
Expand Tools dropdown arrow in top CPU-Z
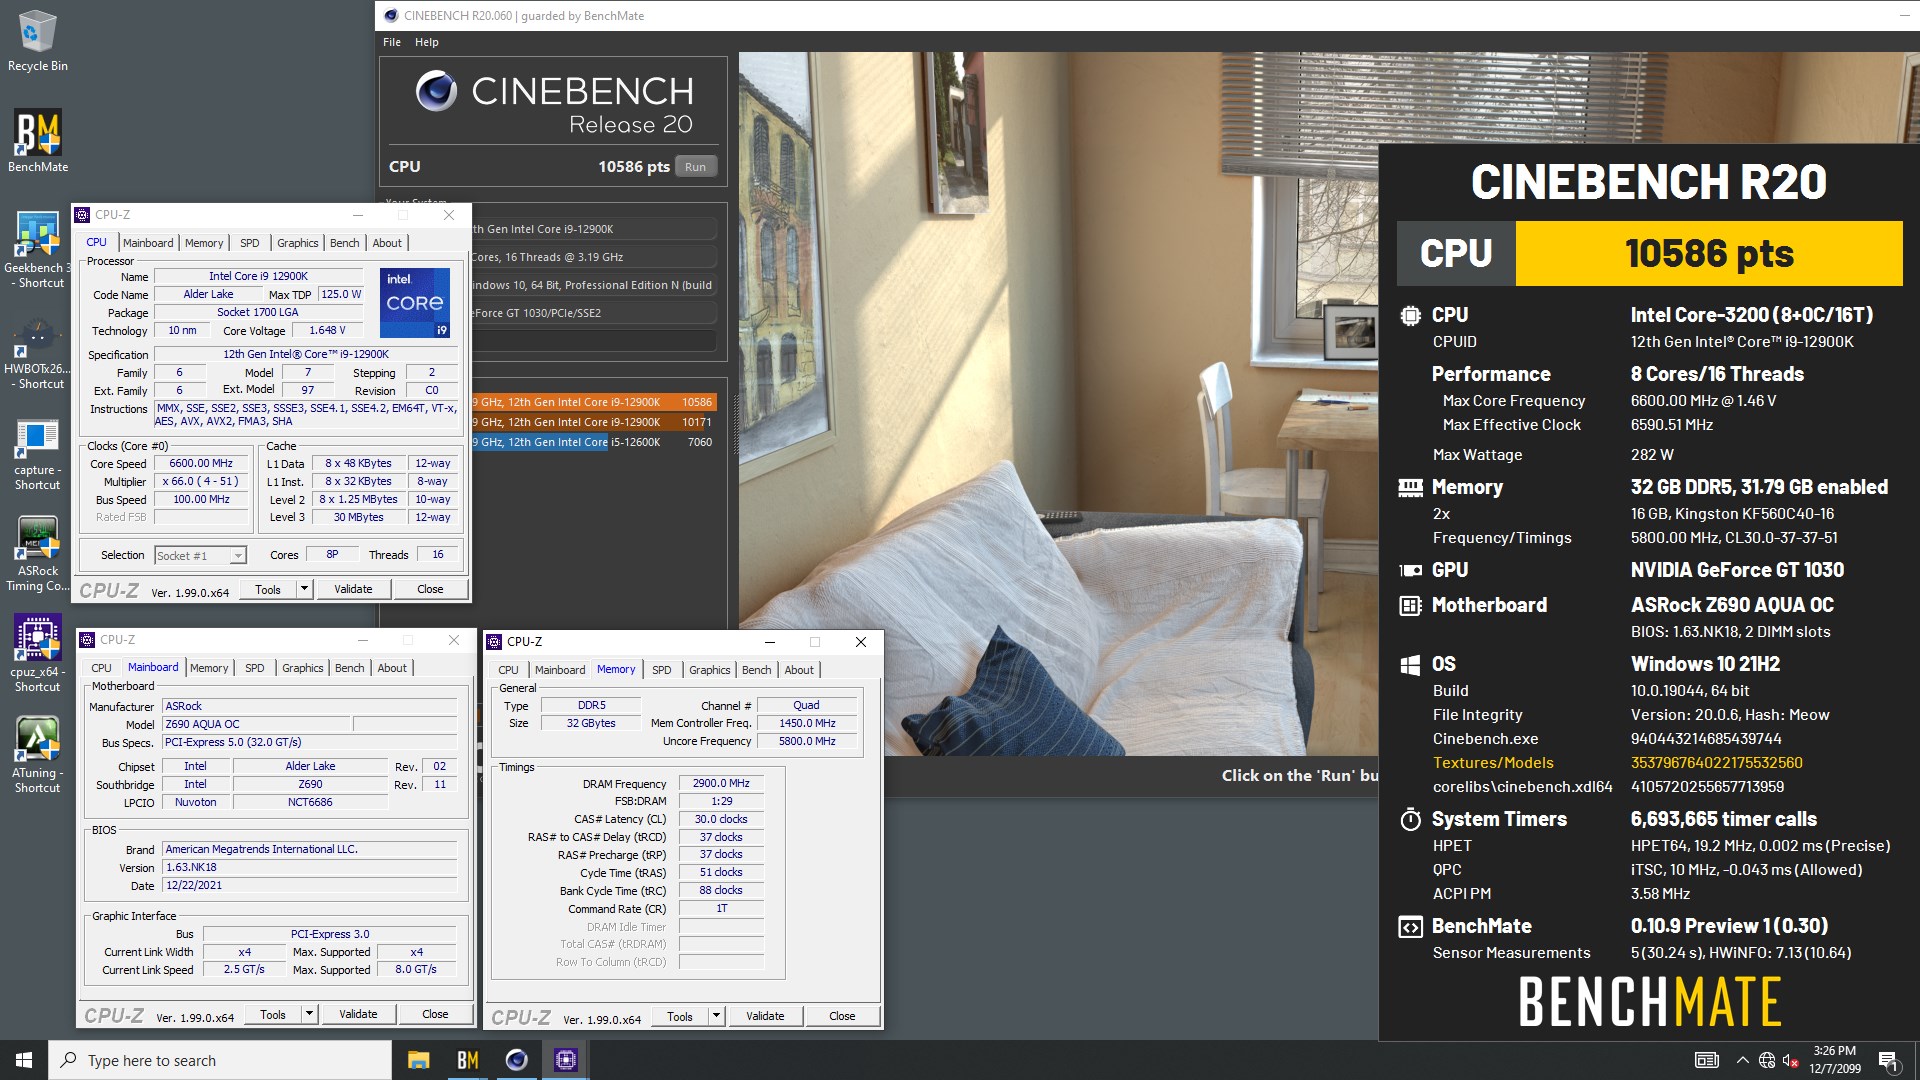pos(304,590)
